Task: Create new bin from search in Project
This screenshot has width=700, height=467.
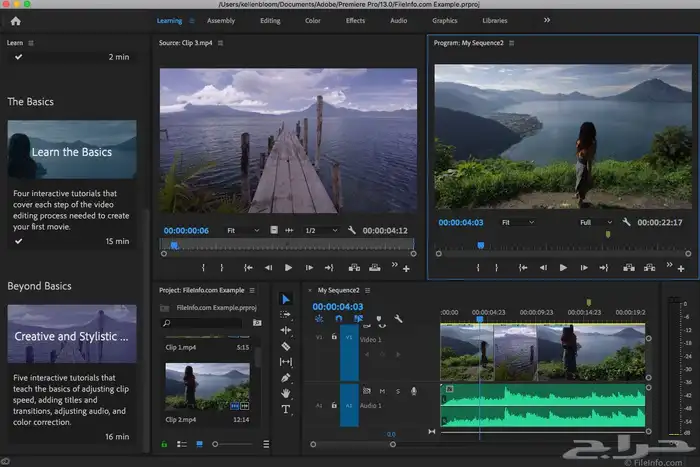Action: (257, 322)
